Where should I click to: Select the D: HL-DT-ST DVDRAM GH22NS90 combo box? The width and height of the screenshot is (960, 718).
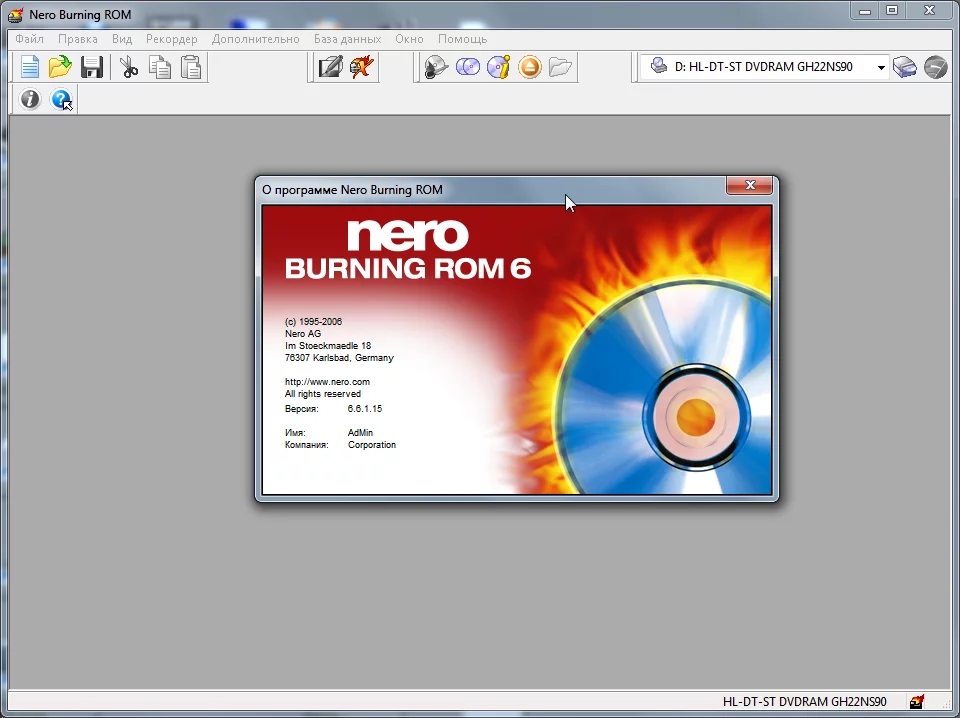point(764,67)
